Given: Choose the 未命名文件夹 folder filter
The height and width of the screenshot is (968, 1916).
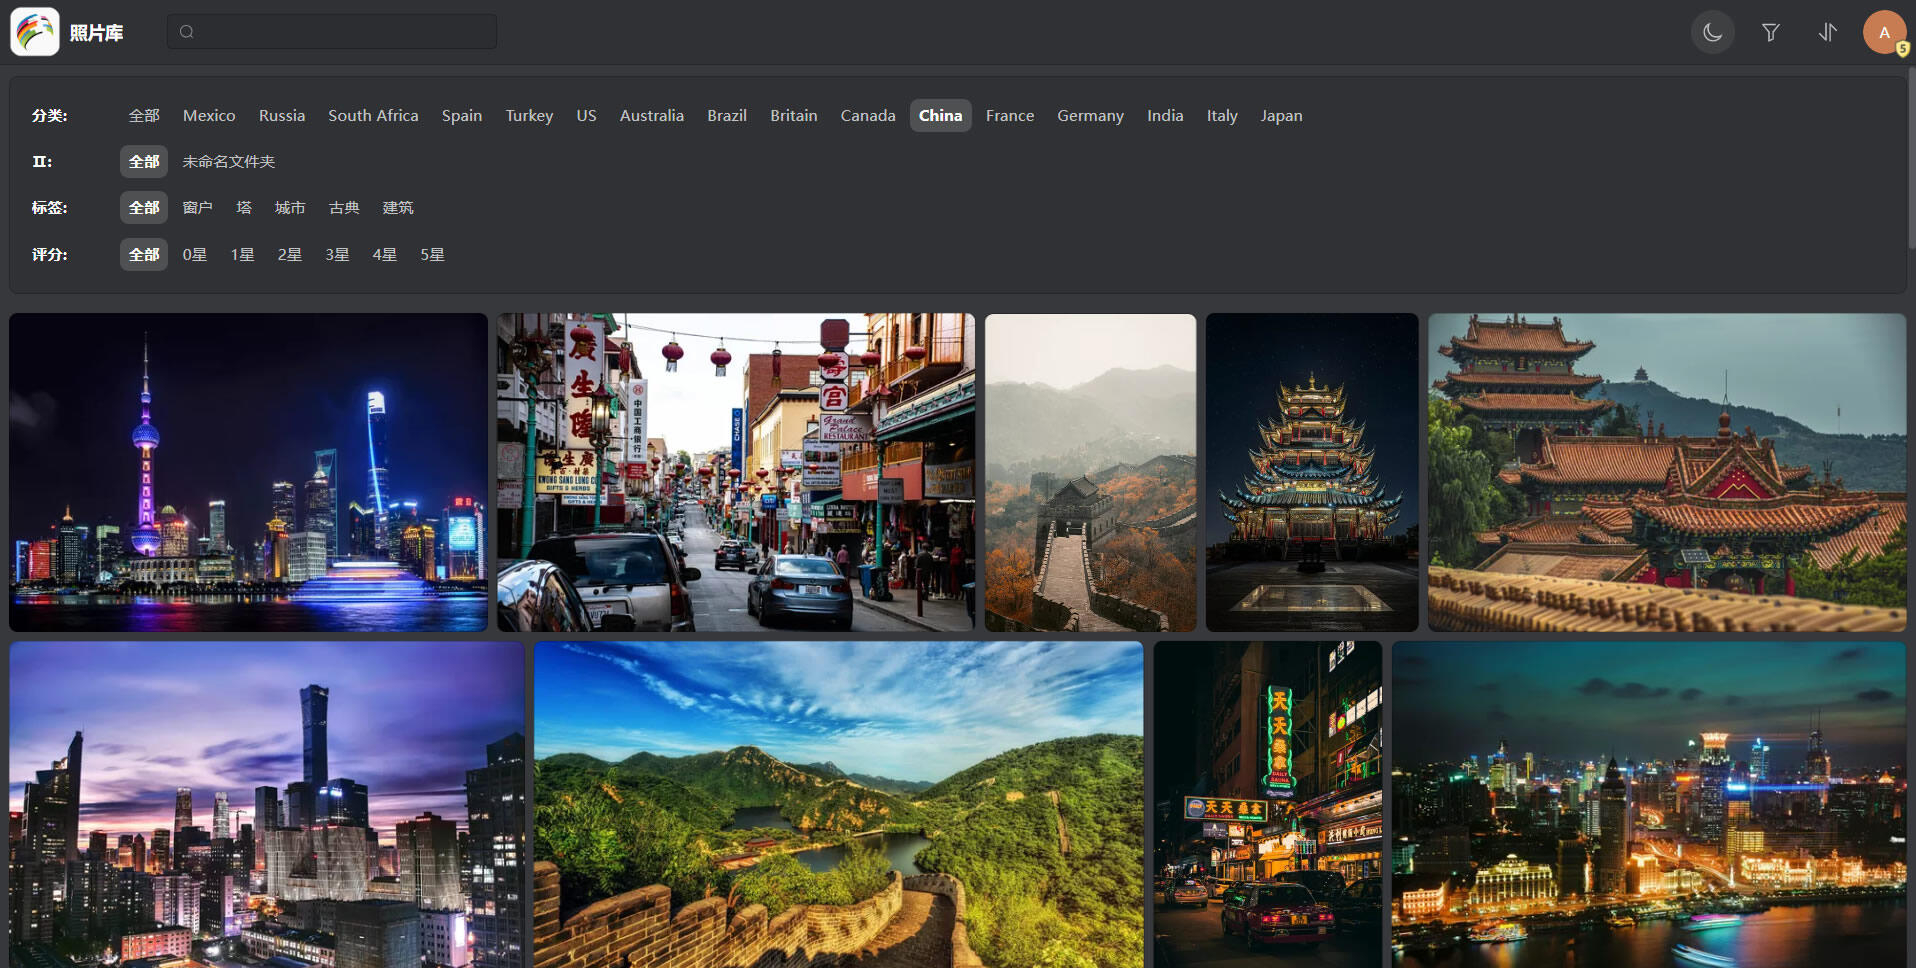Looking at the screenshot, I should click(x=228, y=162).
